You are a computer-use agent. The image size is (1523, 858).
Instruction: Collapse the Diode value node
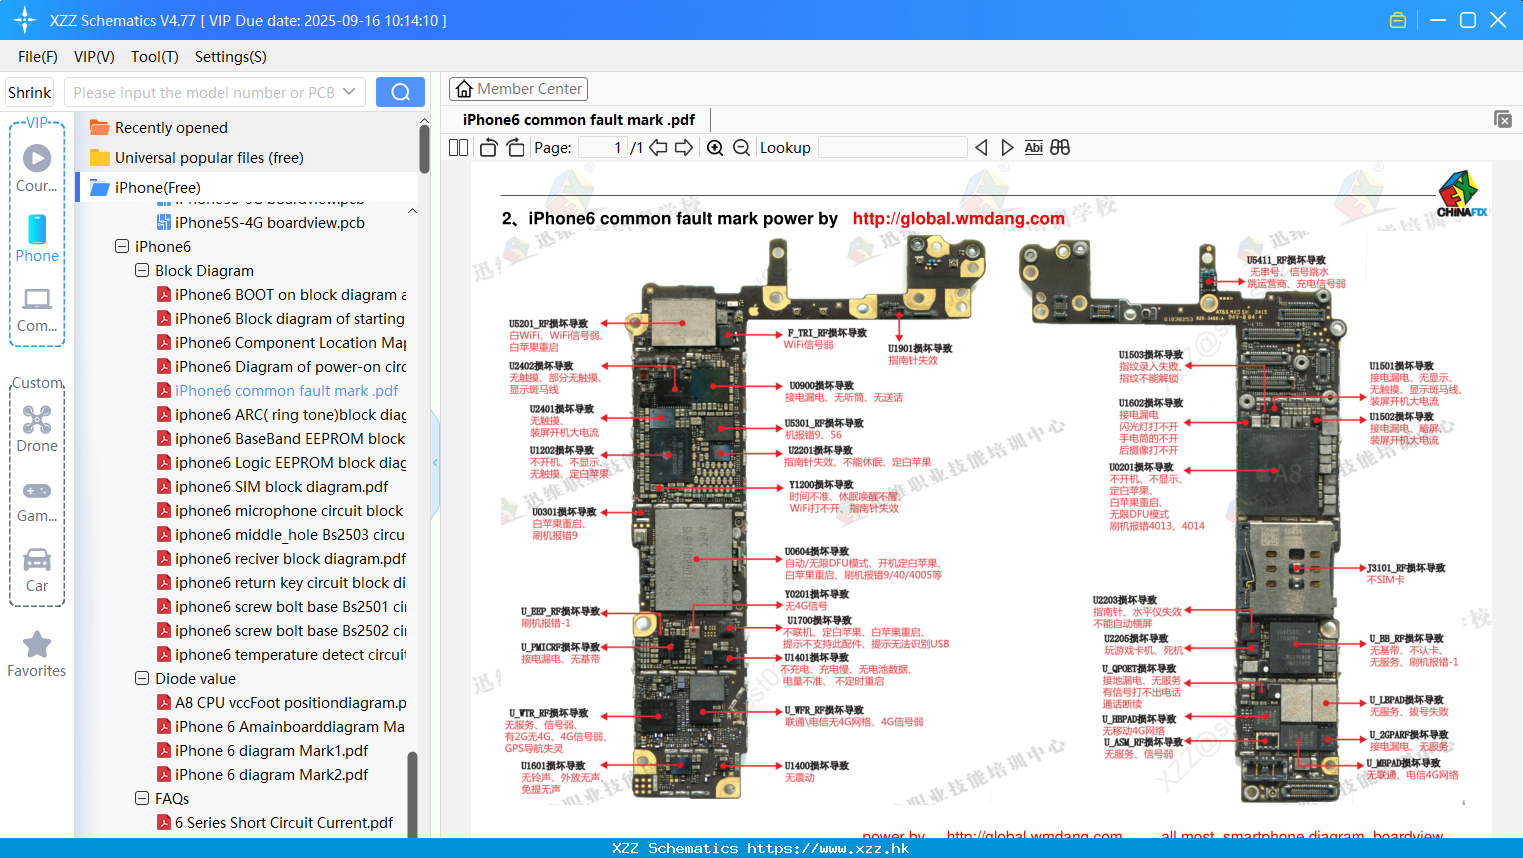point(142,678)
